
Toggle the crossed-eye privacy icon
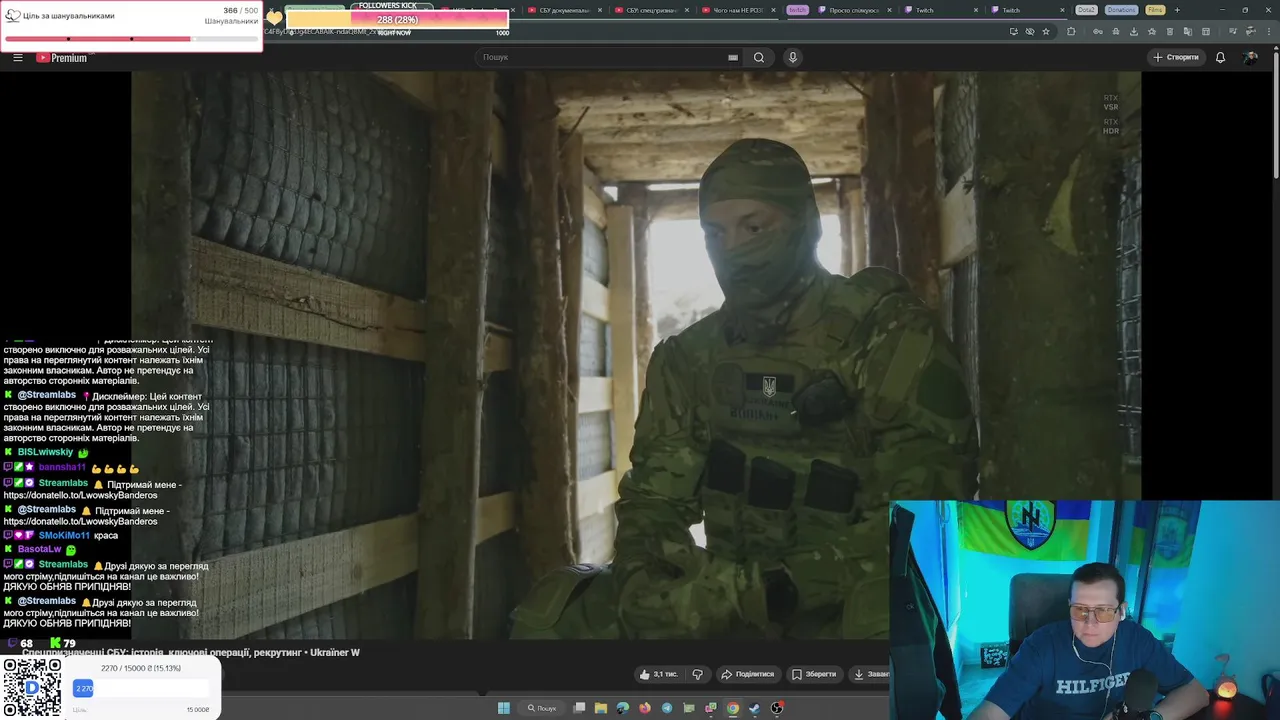tap(1030, 31)
